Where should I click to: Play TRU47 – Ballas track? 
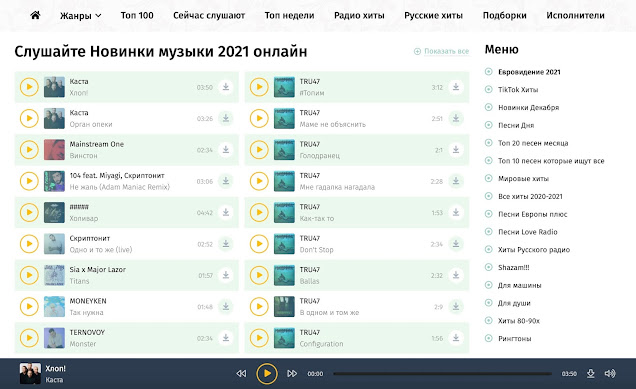(259, 275)
